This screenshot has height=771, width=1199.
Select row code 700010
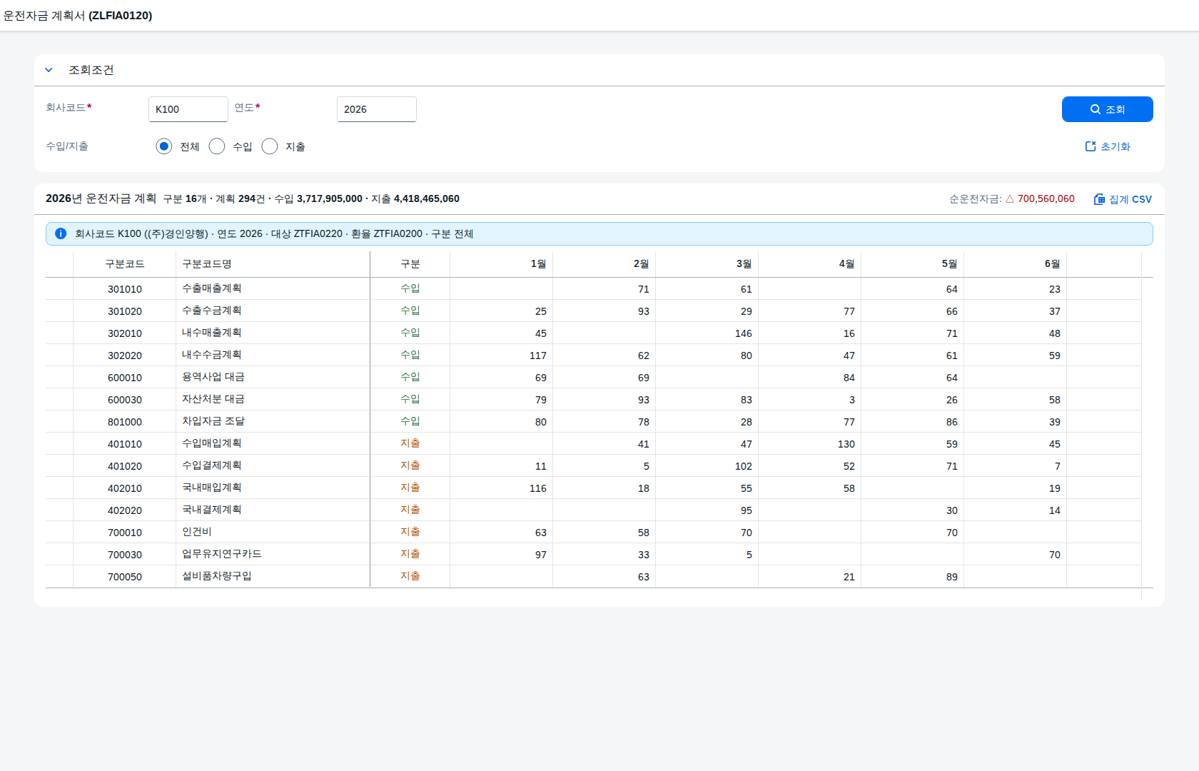[125, 533]
